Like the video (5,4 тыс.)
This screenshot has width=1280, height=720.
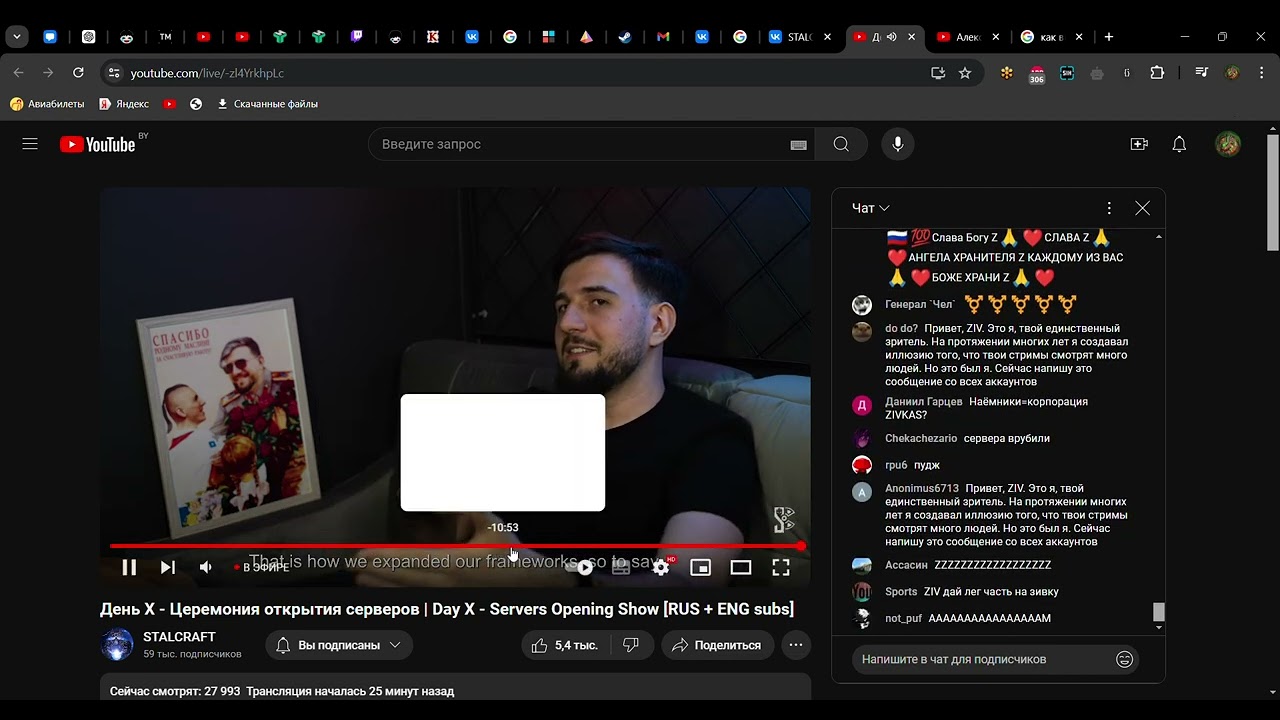[565, 645]
